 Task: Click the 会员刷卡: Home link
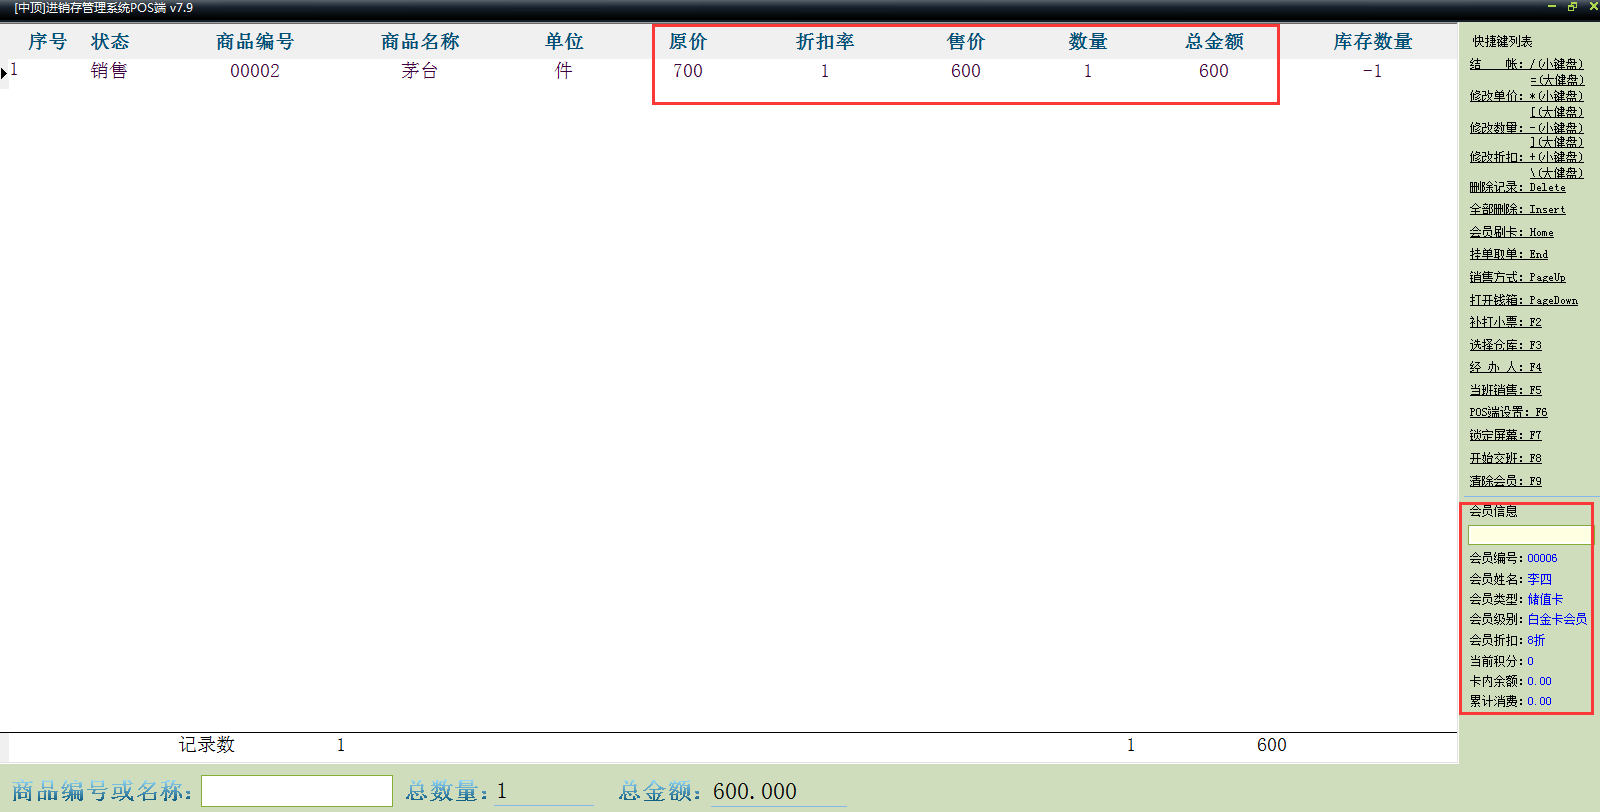pyautogui.click(x=1511, y=232)
